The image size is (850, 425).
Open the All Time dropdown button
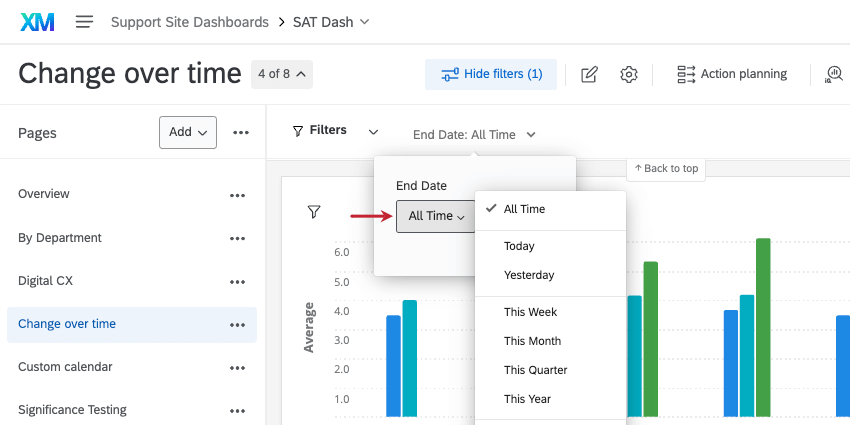(x=437, y=216)
